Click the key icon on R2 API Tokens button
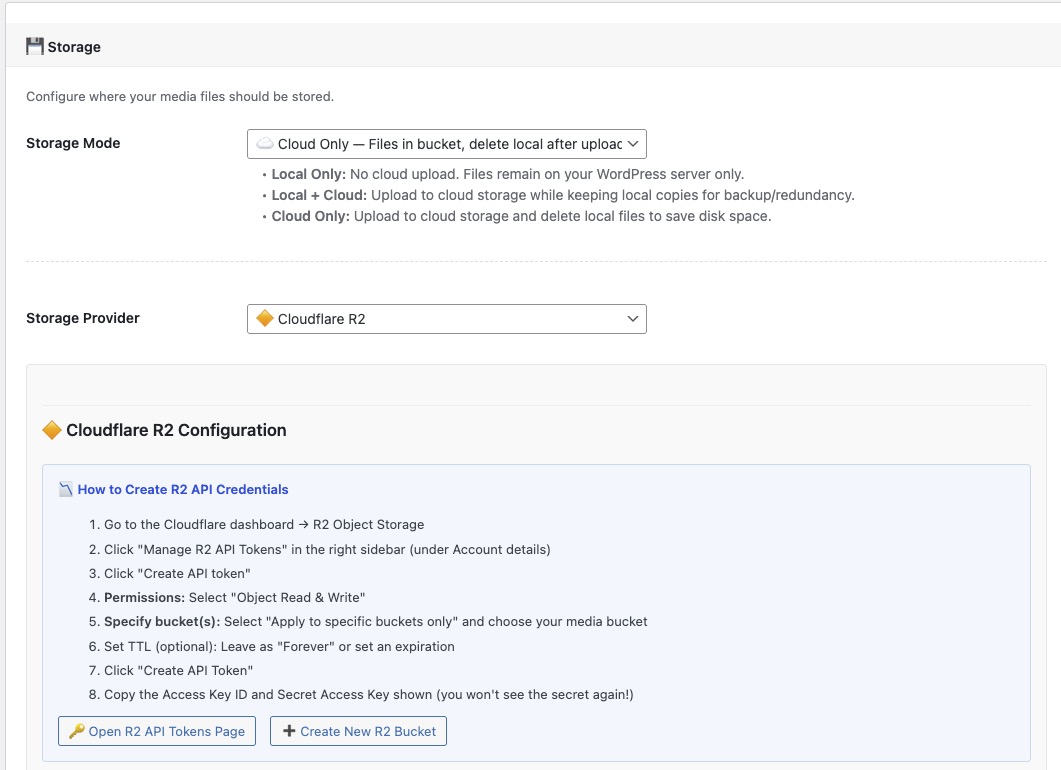 click(x=78, y=731)
